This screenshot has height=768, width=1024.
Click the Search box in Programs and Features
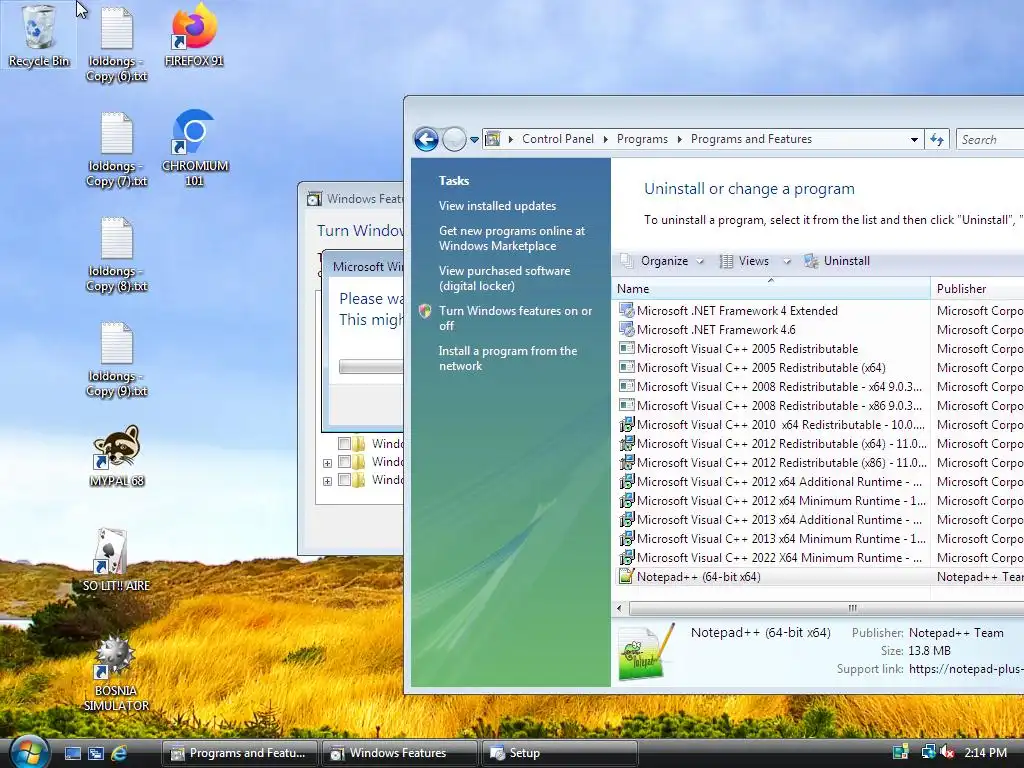coord(990,139)
